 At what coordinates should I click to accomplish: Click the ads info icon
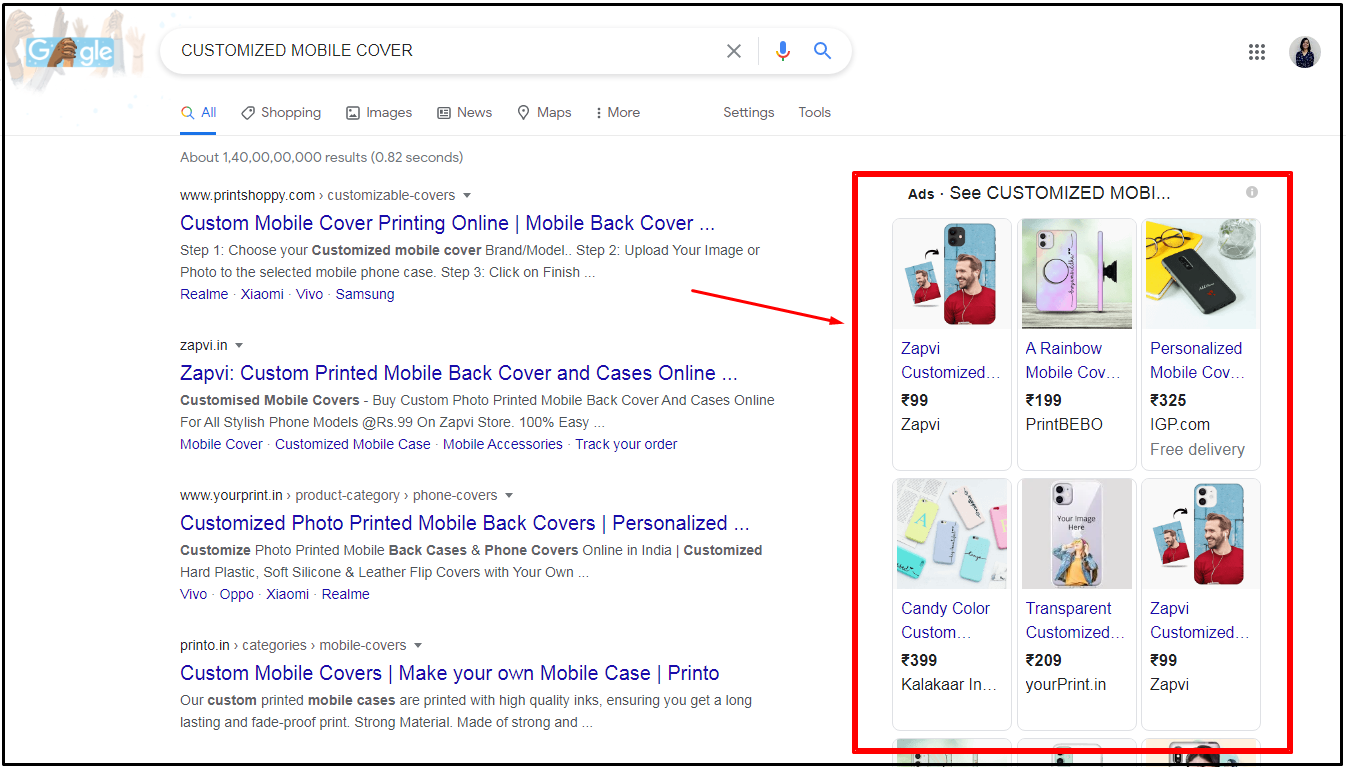[1252, 192]
